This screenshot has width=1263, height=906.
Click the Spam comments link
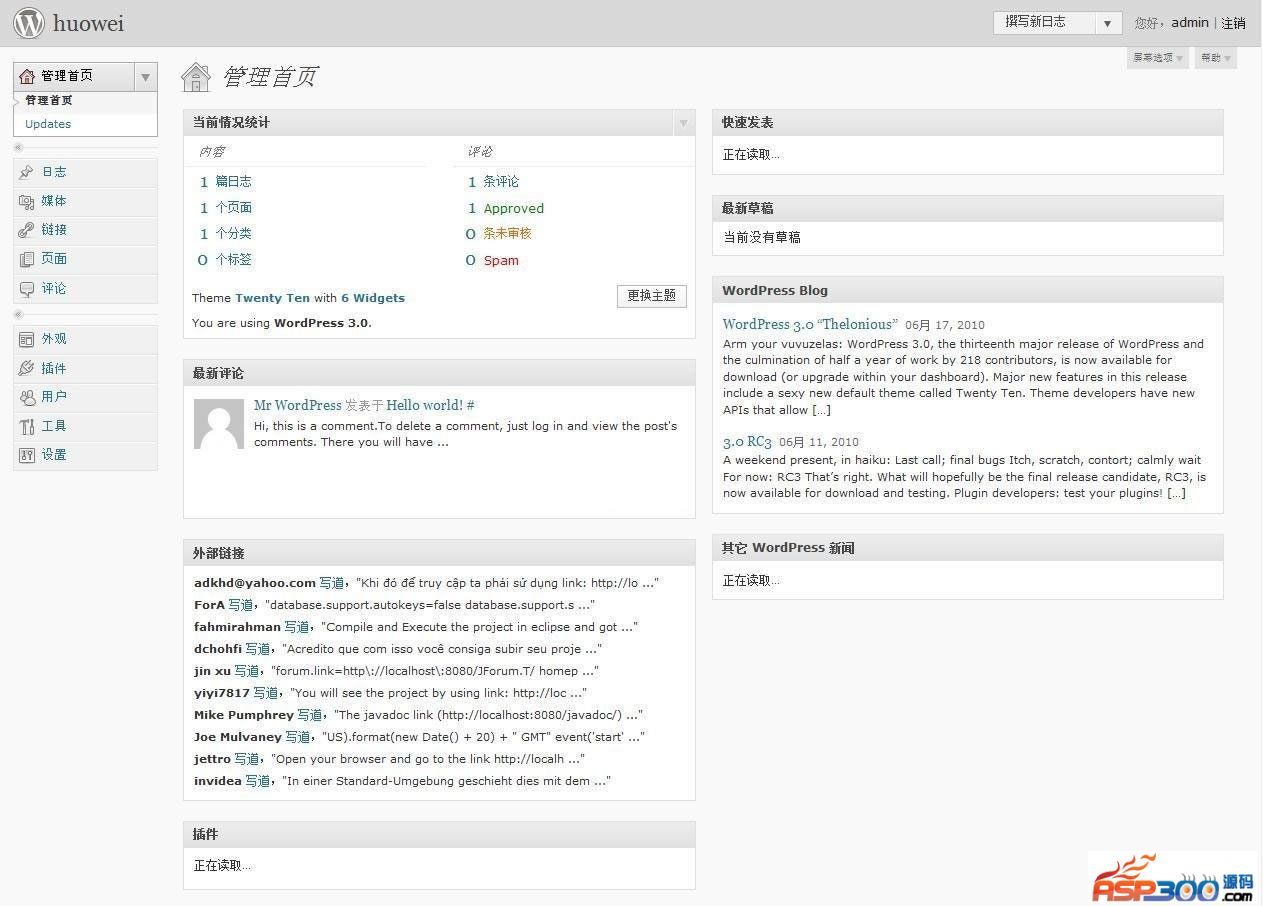501,261
